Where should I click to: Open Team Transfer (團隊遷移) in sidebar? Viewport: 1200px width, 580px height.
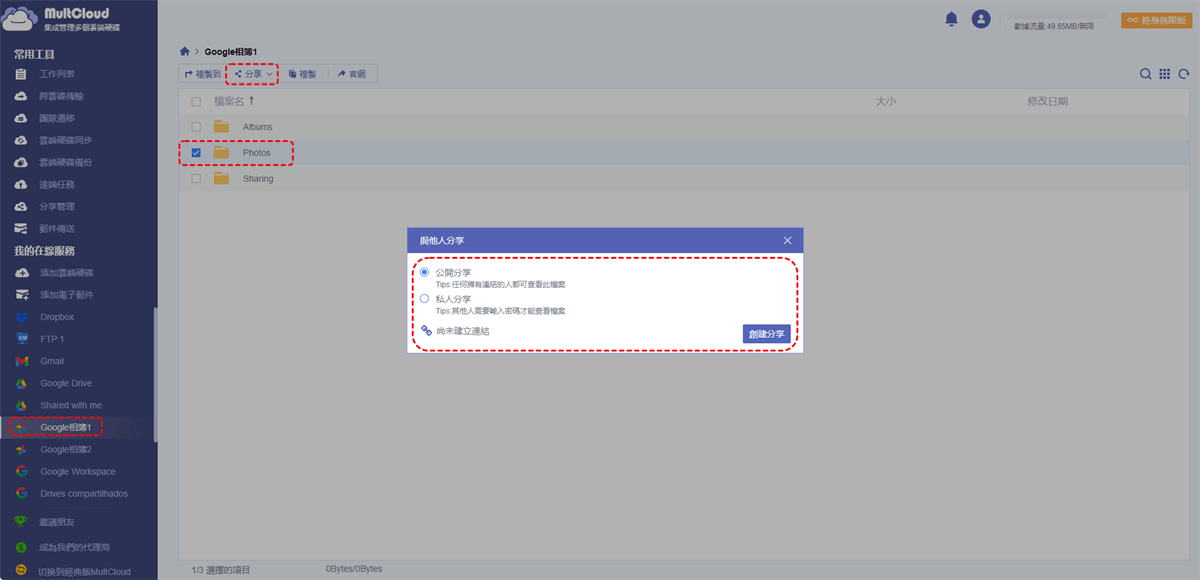tap(58, 118)
